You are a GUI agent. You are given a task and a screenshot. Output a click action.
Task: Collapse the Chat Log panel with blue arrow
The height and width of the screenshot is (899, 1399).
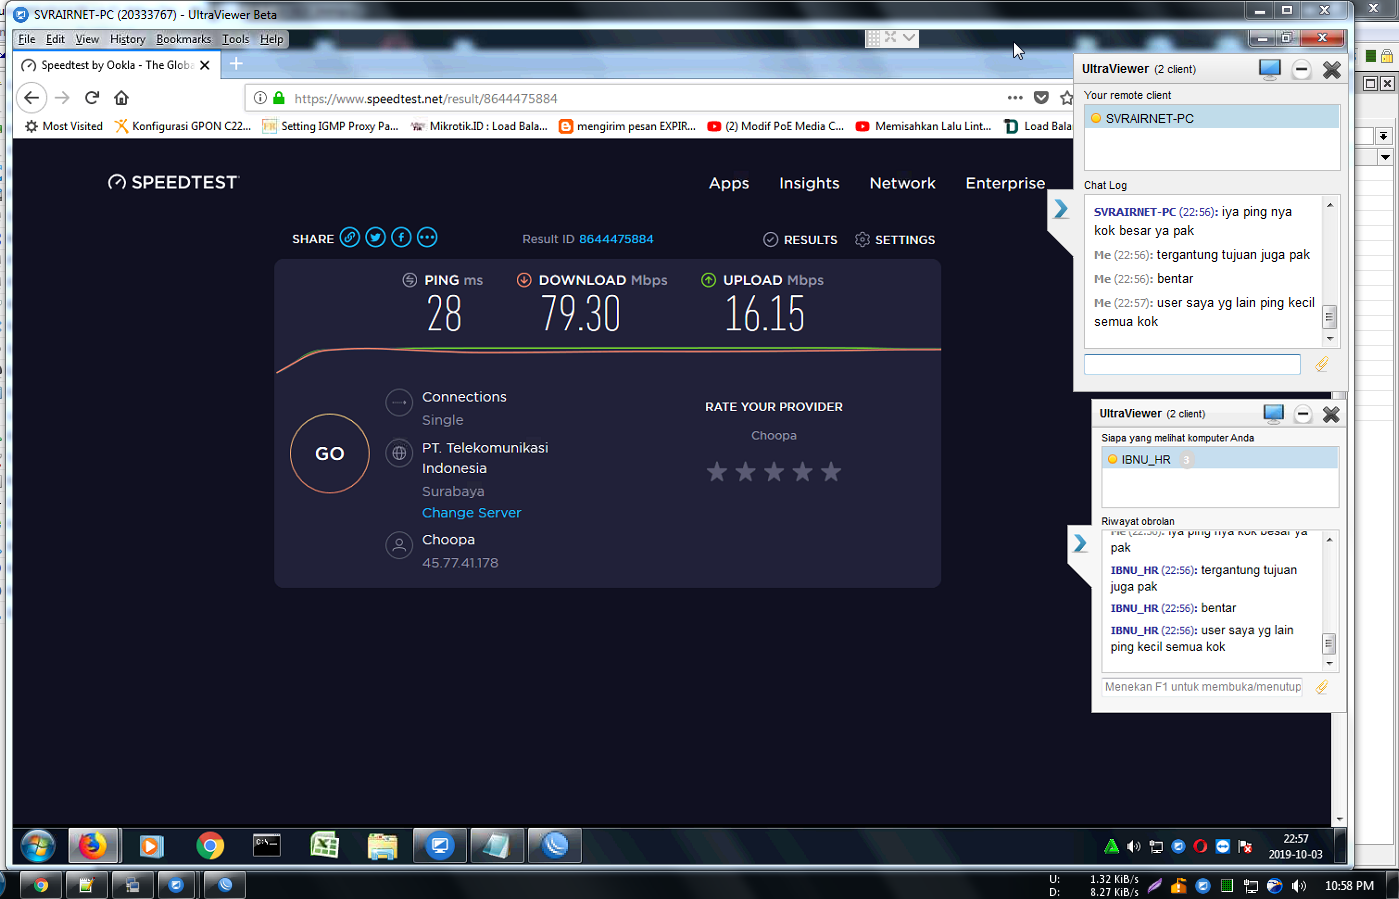[x=1061, y=209]
